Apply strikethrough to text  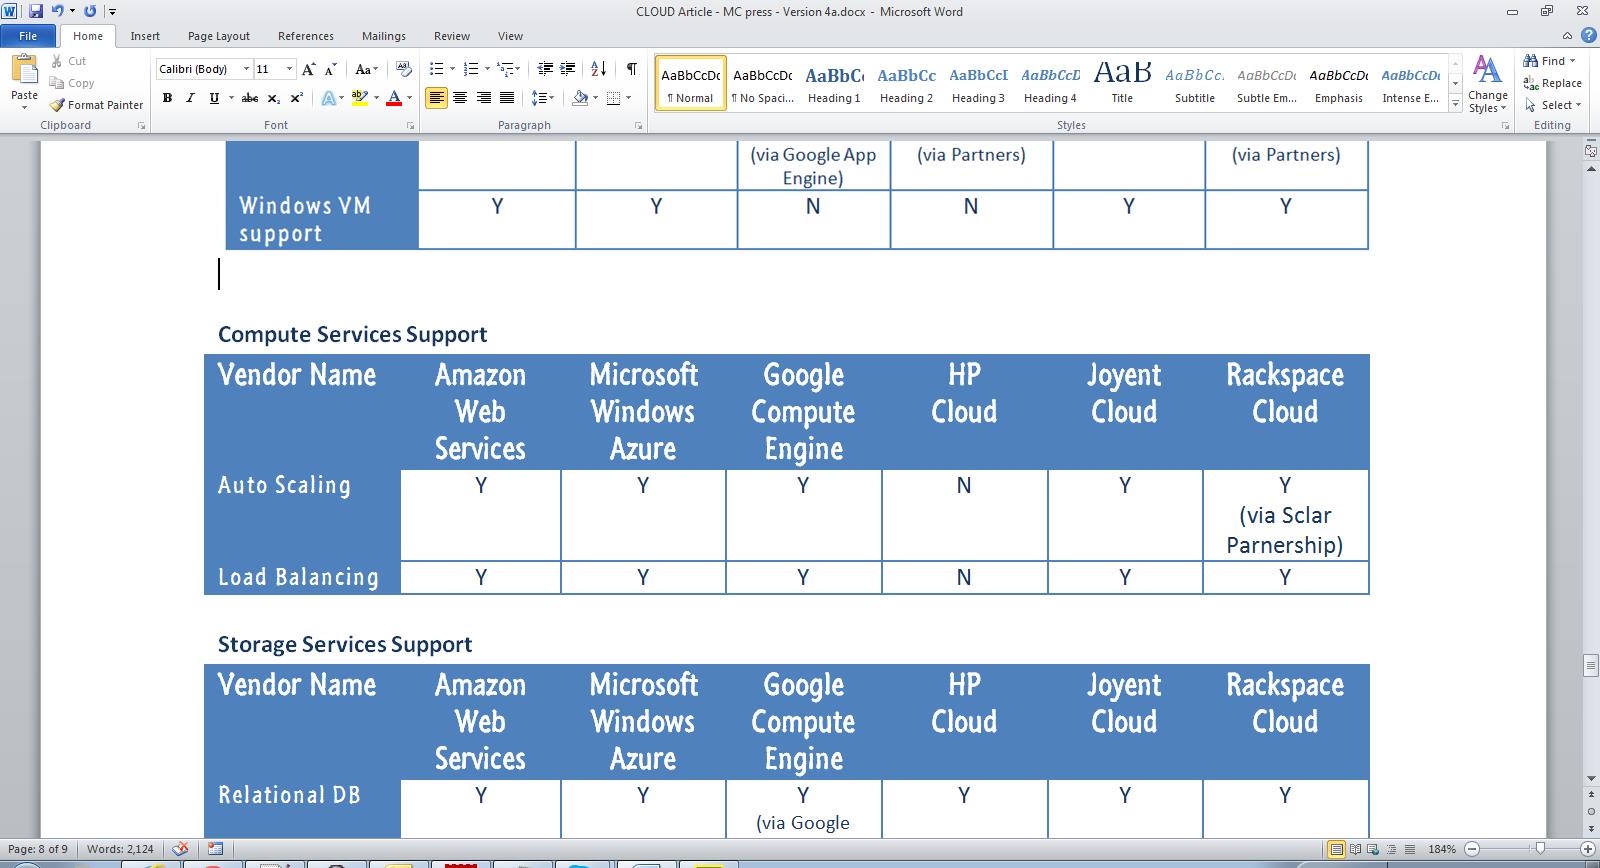pos(250,98)
